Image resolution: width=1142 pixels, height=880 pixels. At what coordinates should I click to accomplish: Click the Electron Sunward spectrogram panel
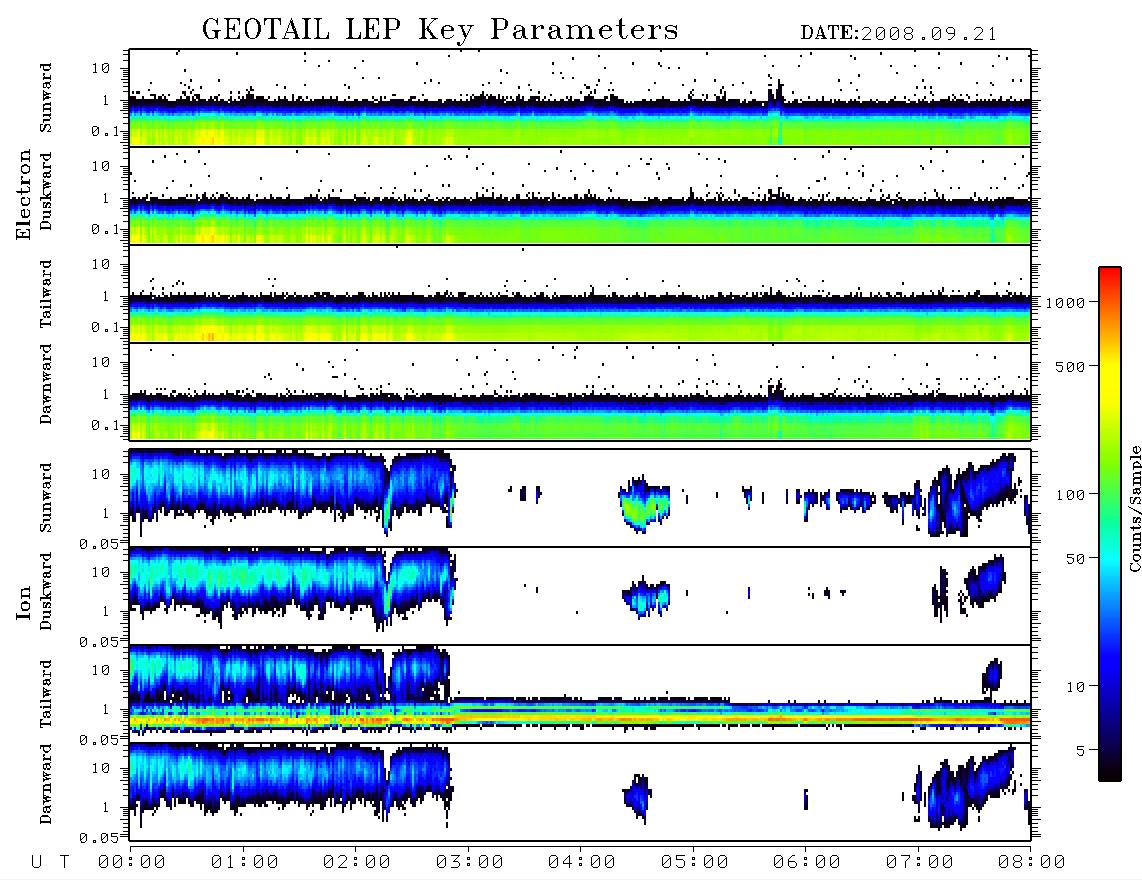click(x=580, y=98)
